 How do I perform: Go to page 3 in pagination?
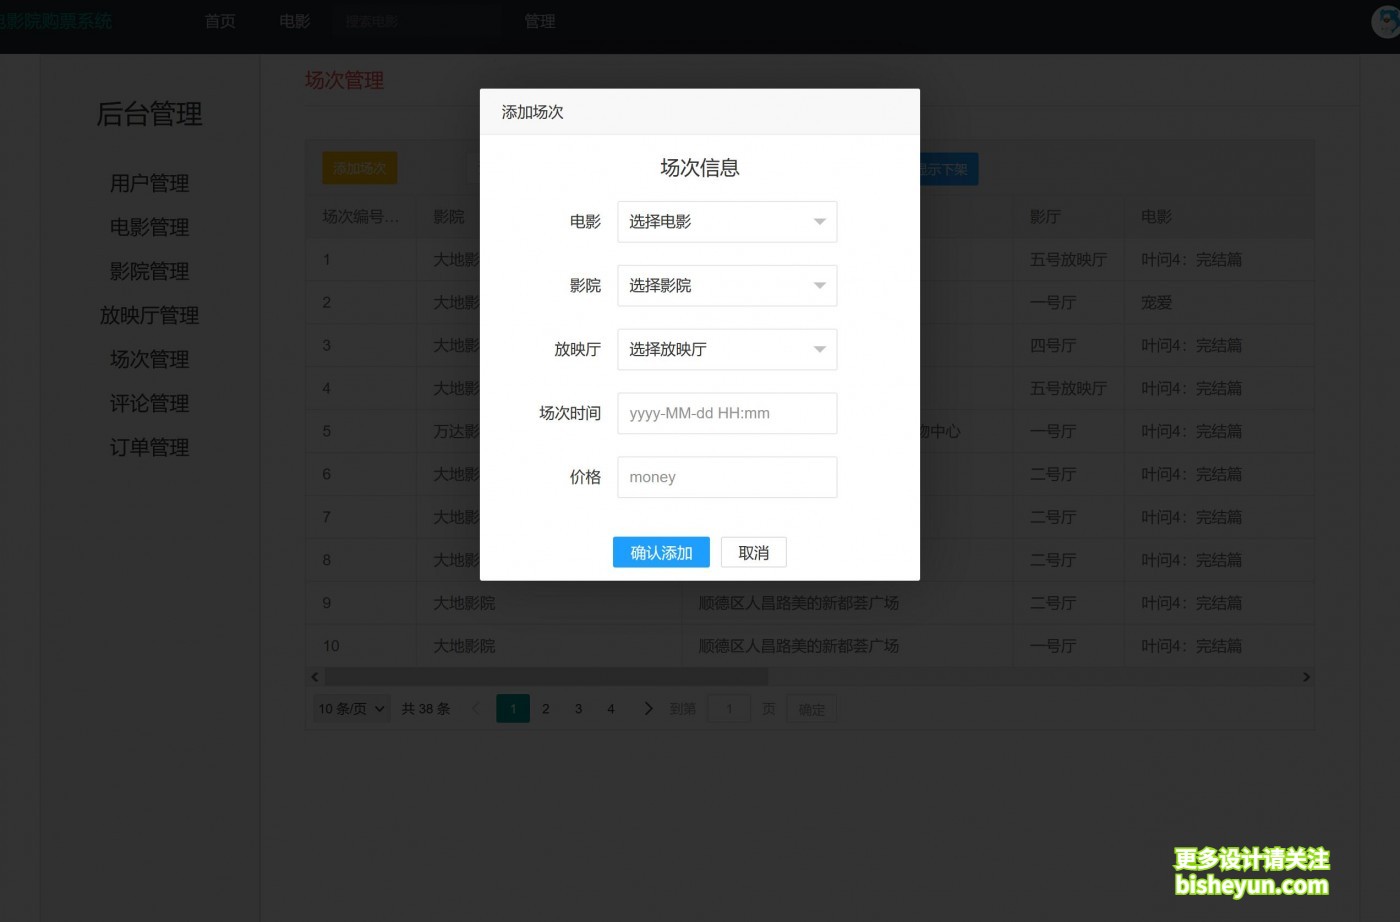pyautogui.click(x=578, y=709)
